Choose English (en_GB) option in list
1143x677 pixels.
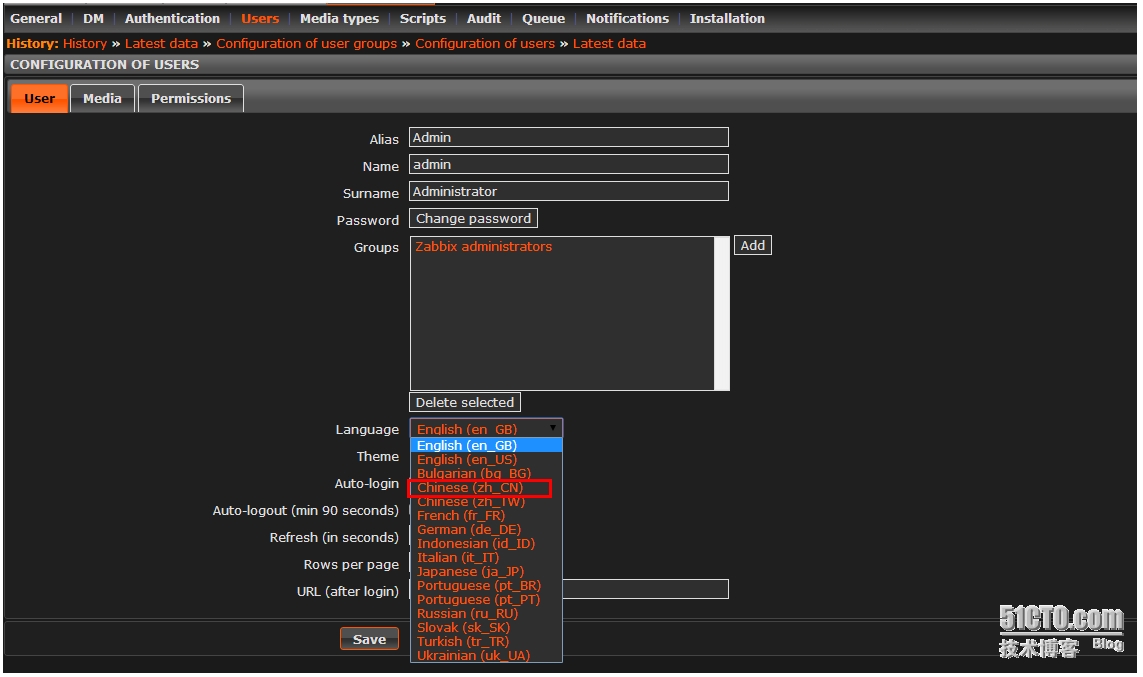click(x=486, y=445)
